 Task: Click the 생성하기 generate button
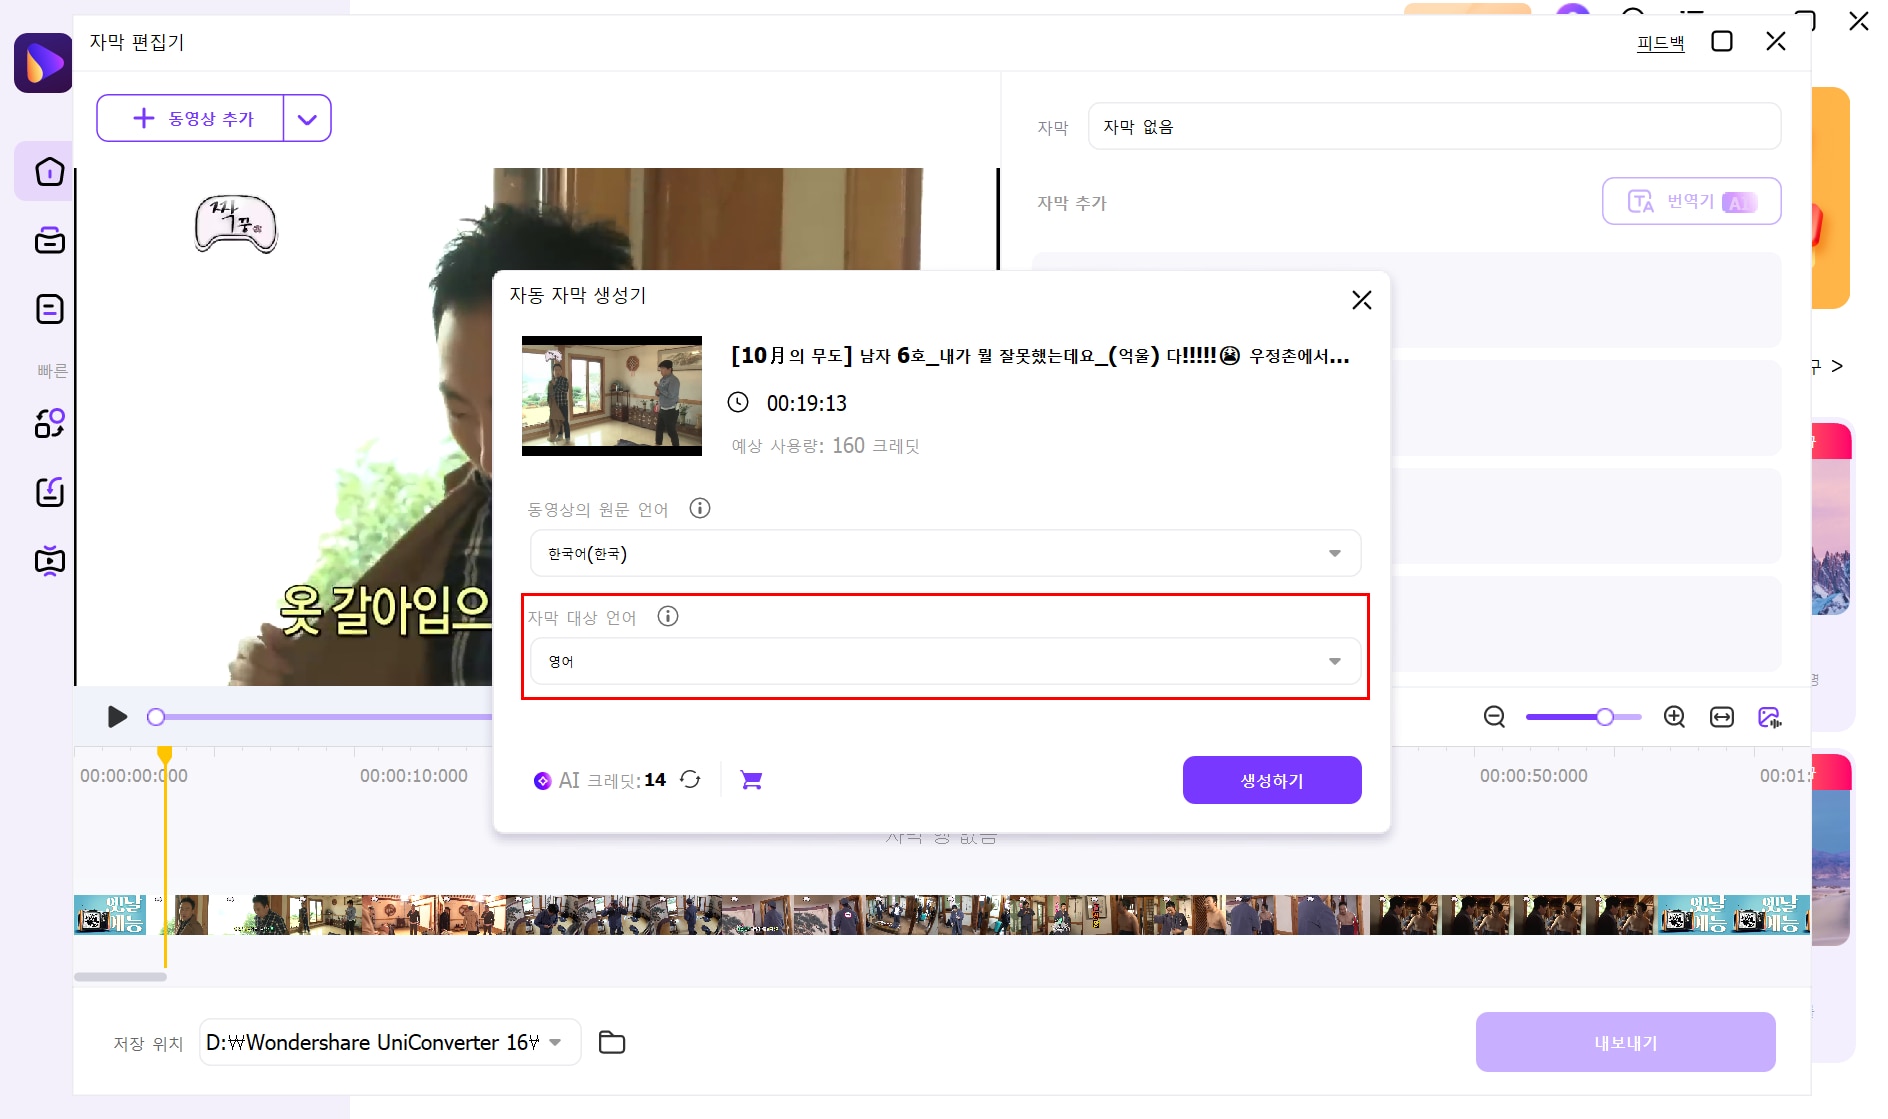(1271, 779)
